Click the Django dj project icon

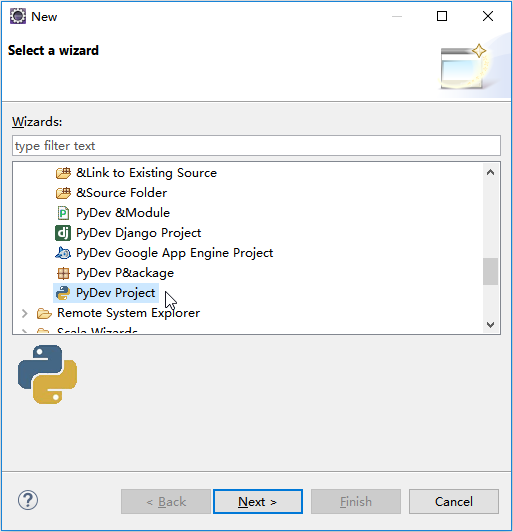(x=63, y=233)
